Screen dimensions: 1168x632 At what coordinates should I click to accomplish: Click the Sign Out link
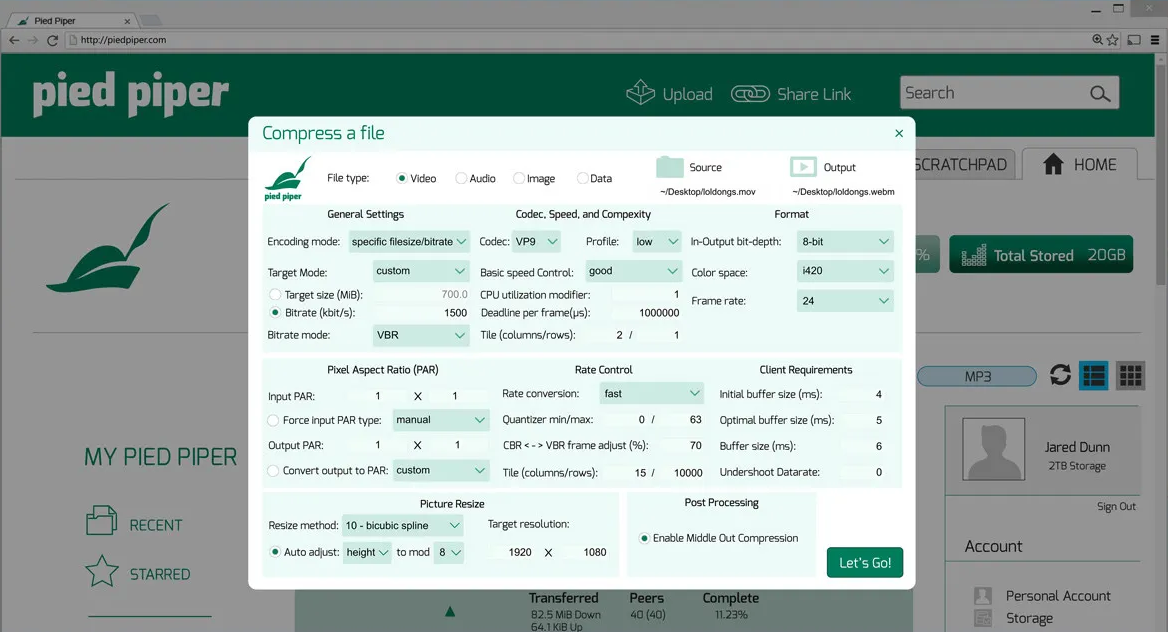pos(1116,507)
